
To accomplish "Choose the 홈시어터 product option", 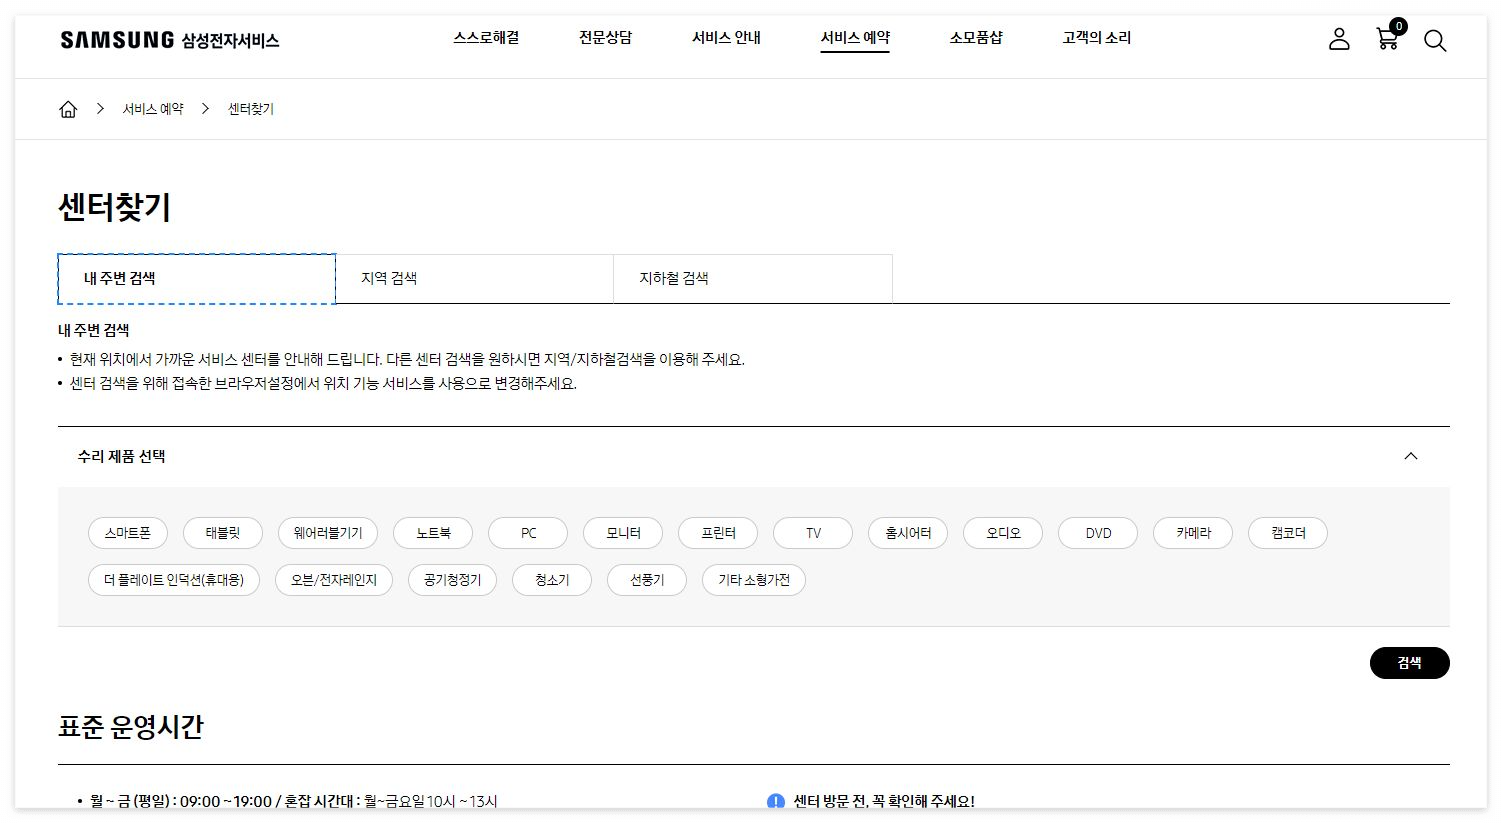I will click(x=908, y=533).
